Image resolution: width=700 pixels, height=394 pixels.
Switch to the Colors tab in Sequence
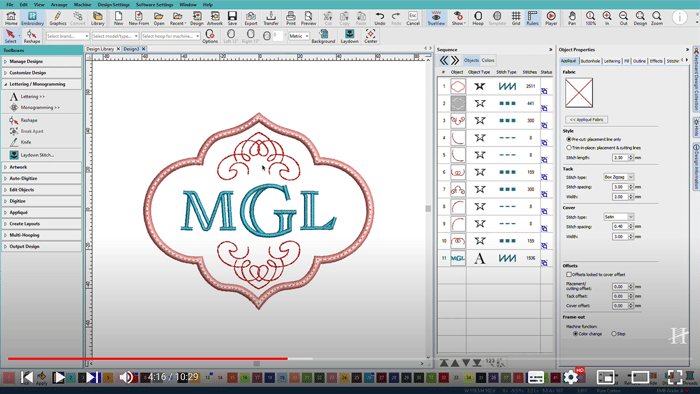click(488, 60)
